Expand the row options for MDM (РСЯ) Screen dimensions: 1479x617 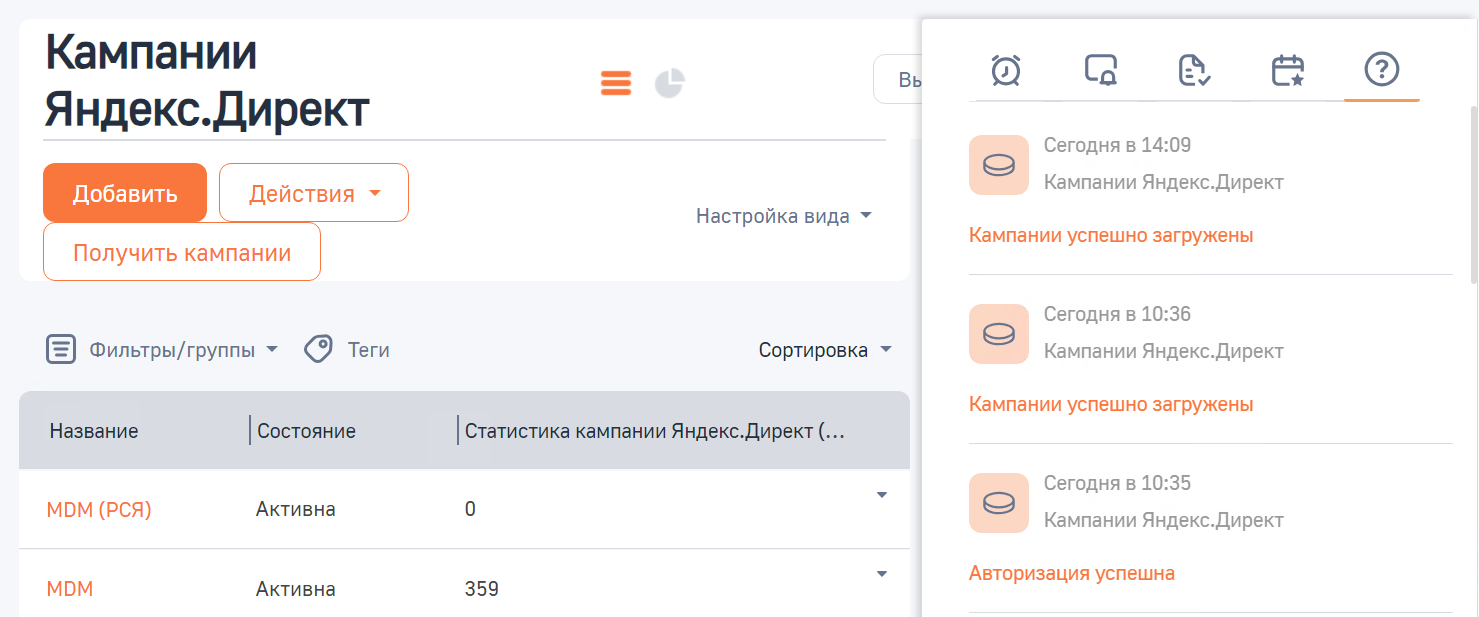pyautogui.click(x=881, y=494)
